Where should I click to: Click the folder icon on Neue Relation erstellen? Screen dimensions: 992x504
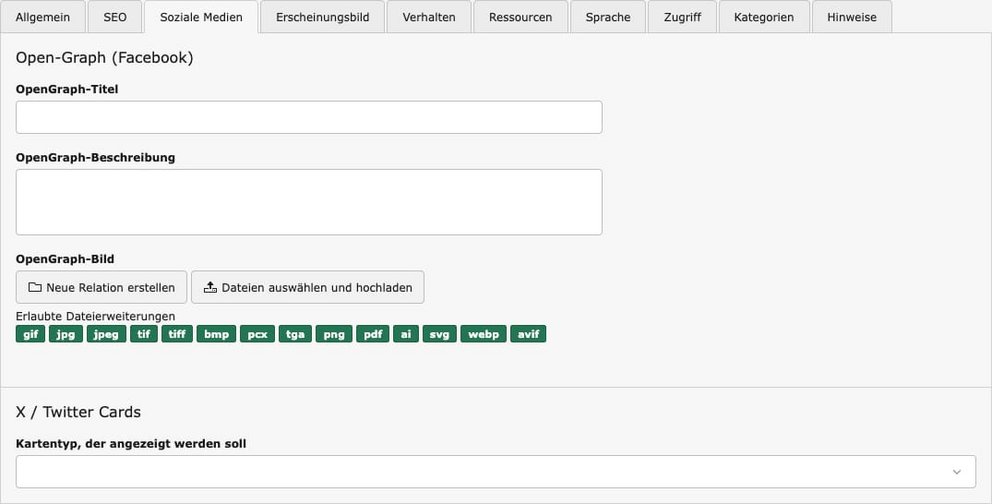coord(35,288)
